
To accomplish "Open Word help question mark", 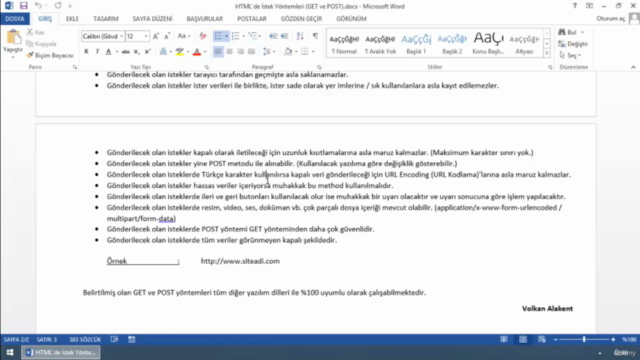I will 574,6.
